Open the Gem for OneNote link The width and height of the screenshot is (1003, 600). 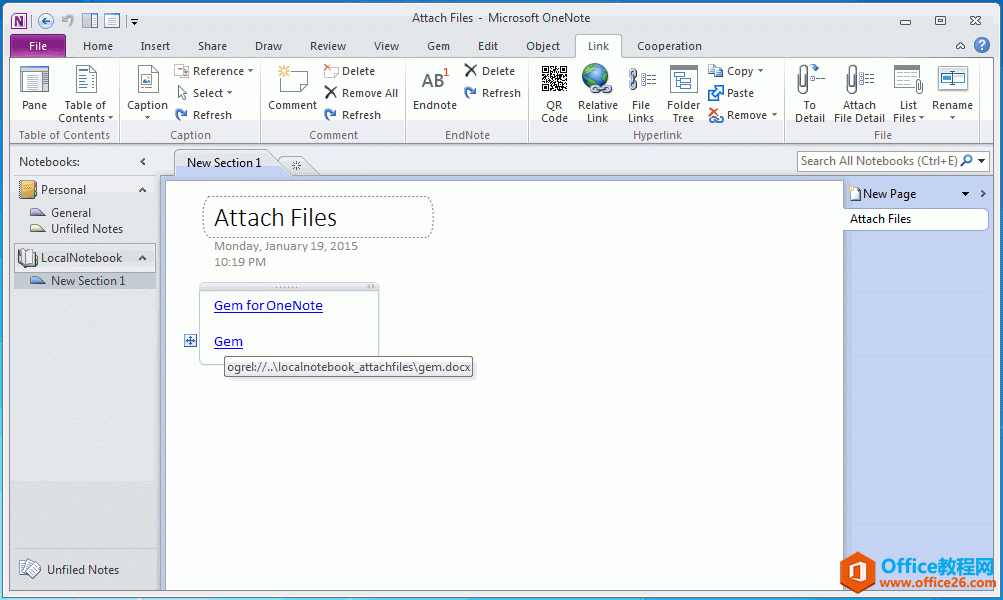[268, 306]
